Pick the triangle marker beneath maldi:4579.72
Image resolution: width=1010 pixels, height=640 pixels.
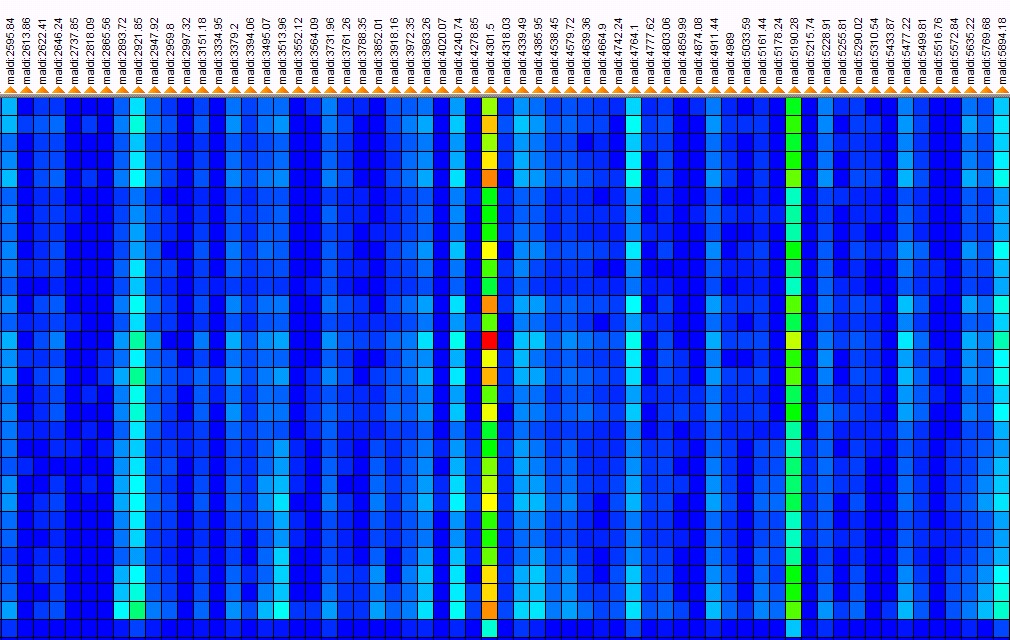tap(571, 90)
